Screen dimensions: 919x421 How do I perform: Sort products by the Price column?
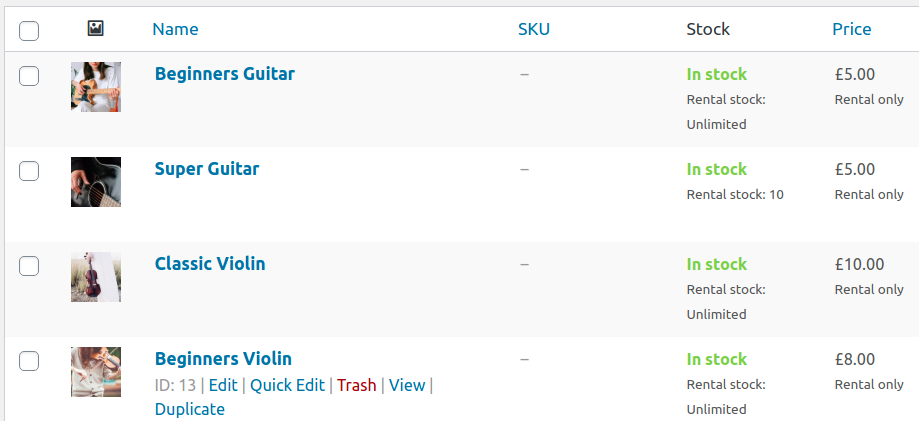point(852,29)
